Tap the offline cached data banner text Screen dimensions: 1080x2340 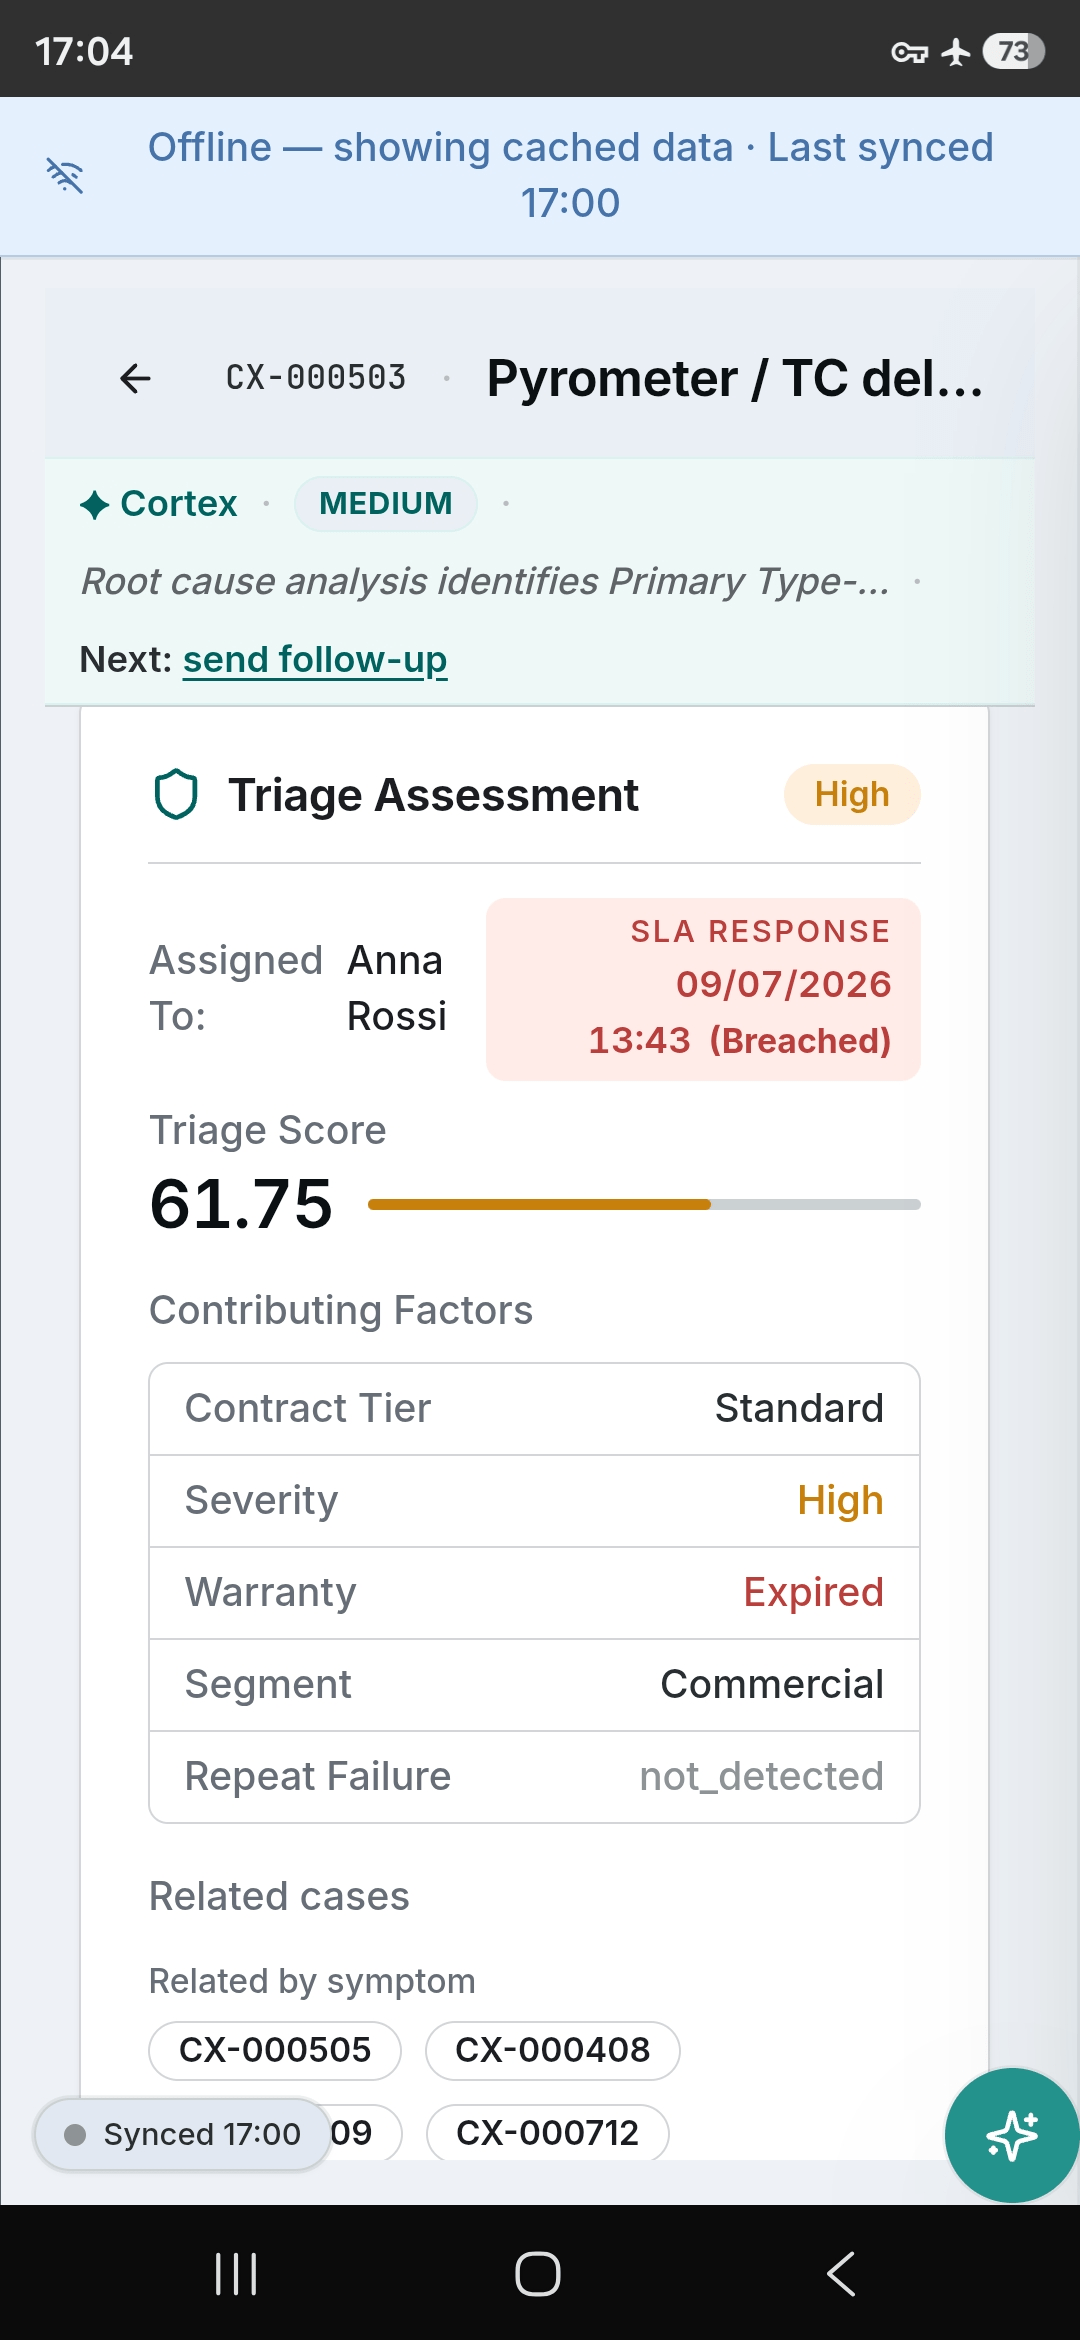(570, 175)
